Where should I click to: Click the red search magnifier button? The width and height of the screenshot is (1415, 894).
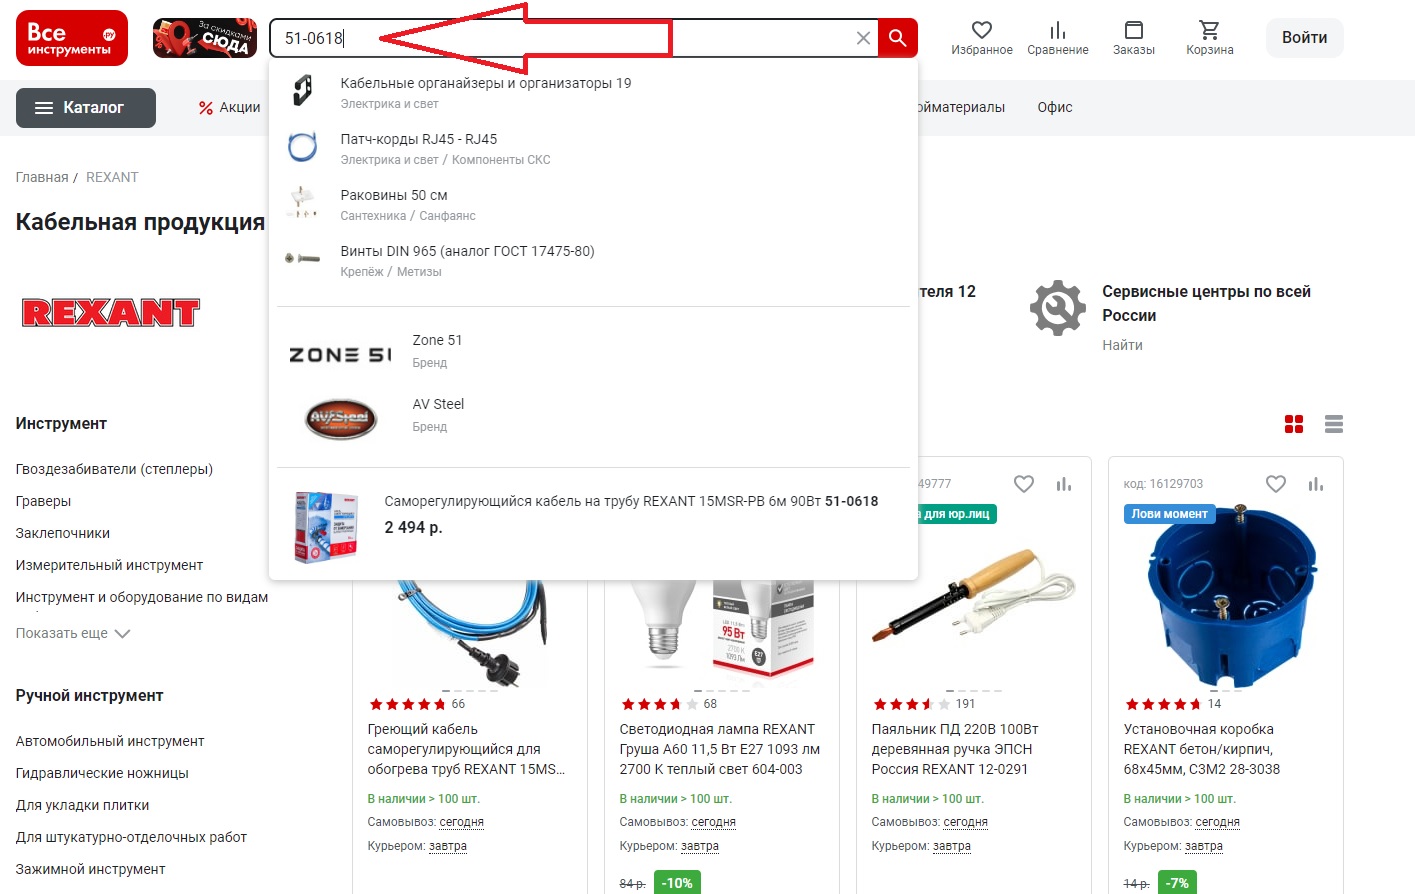(898, 38)
